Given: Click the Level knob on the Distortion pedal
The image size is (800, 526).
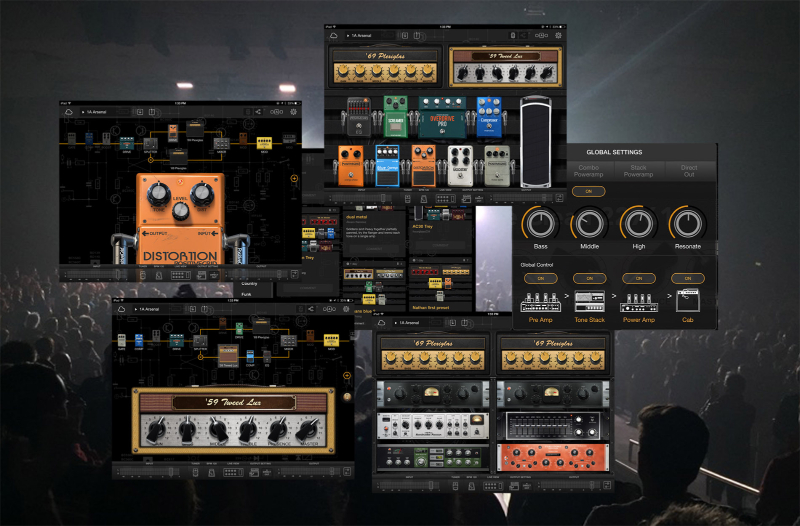Looking at the screenshot, I should [x=181, y=210].
